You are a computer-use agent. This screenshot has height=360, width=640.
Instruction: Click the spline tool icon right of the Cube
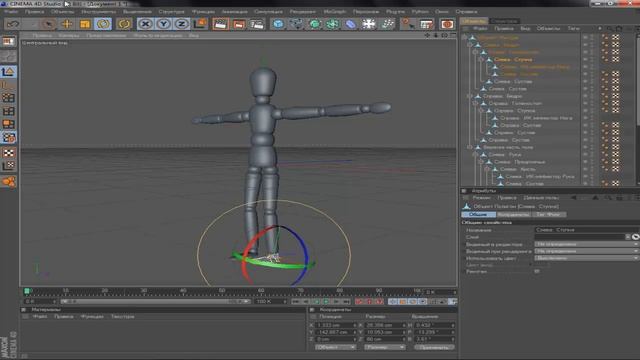(296, 24)
